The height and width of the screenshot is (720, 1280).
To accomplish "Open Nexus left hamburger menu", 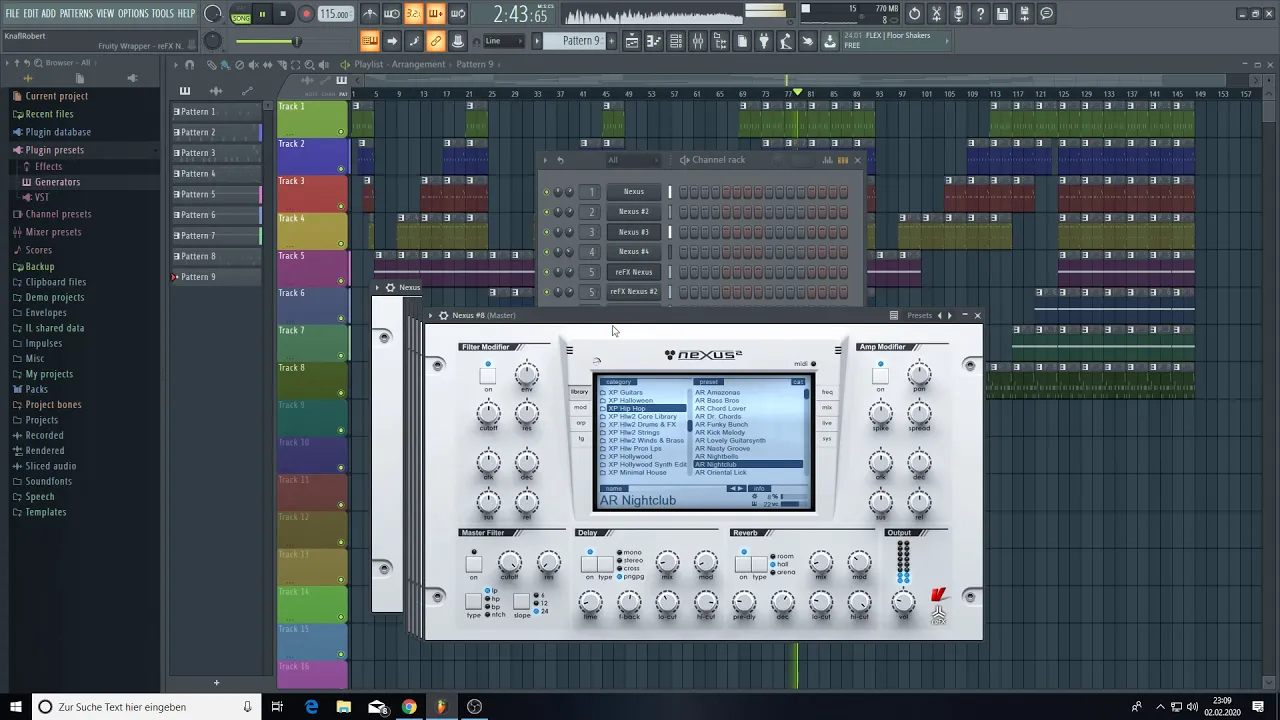I will 569,351.
